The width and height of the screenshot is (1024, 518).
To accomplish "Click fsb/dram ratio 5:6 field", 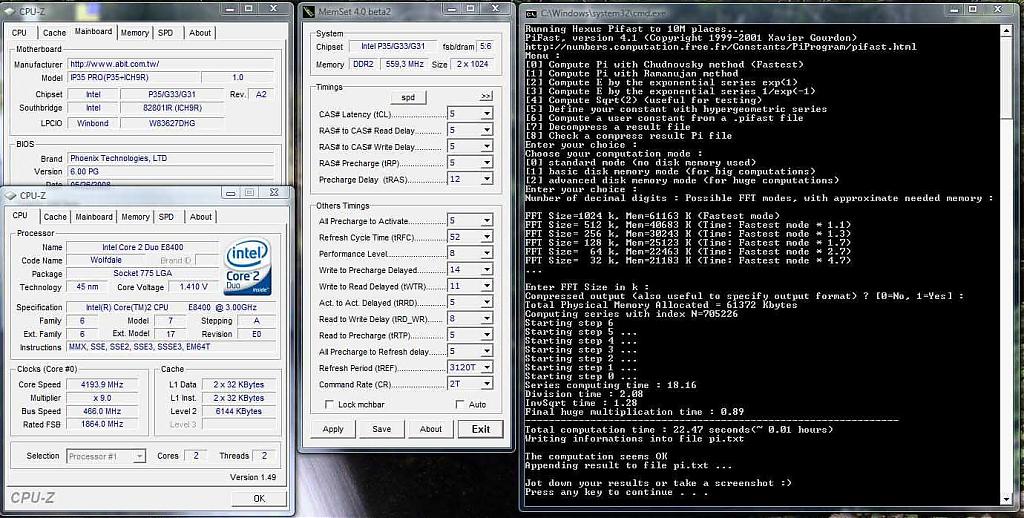I will click(485, 46).
